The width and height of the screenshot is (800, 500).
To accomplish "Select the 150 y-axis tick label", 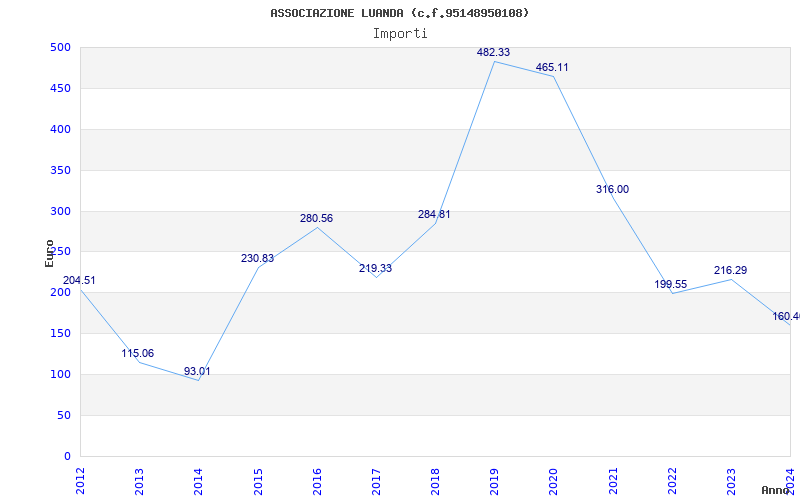I will coord(60,334).
